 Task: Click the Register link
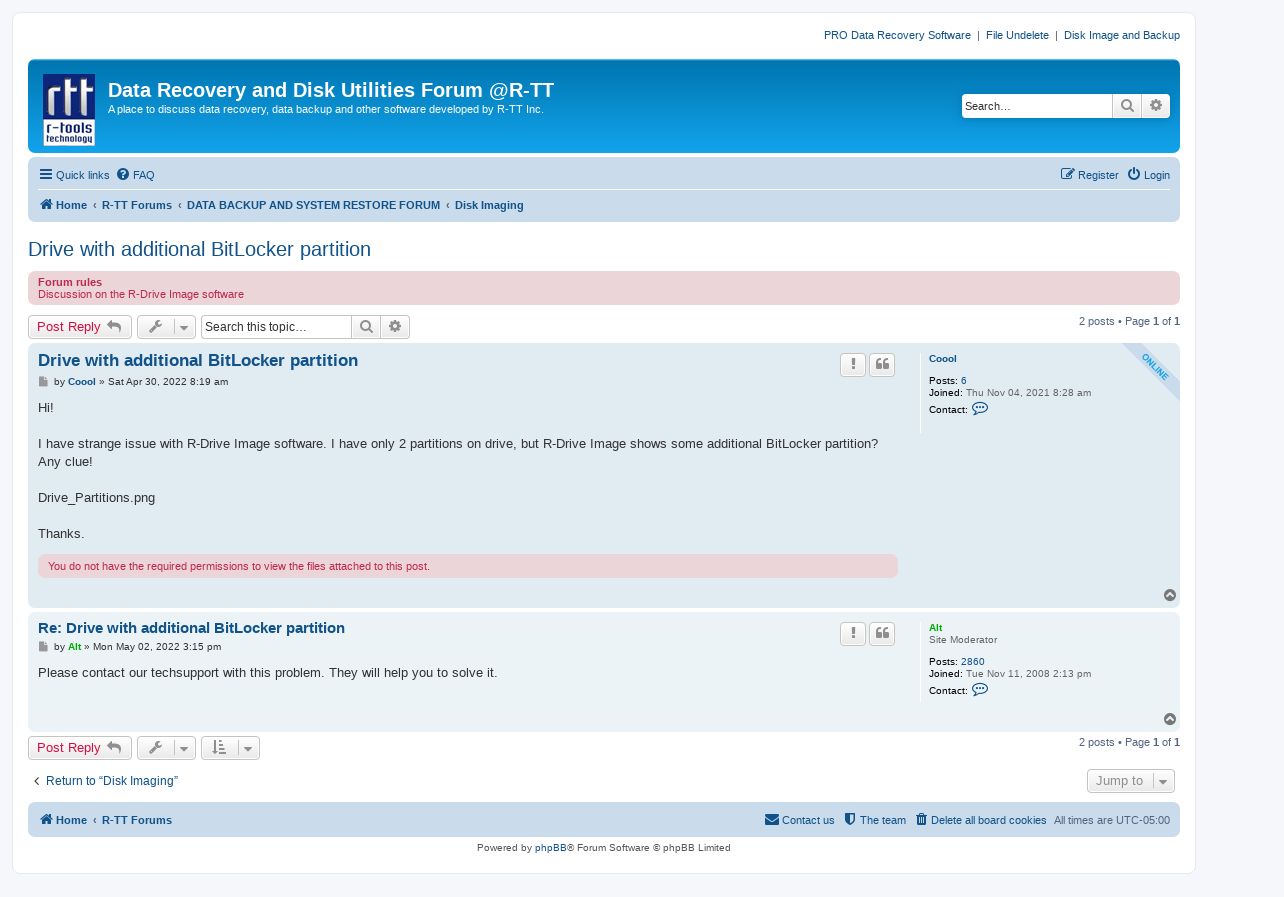click(x=1090, y=175)
